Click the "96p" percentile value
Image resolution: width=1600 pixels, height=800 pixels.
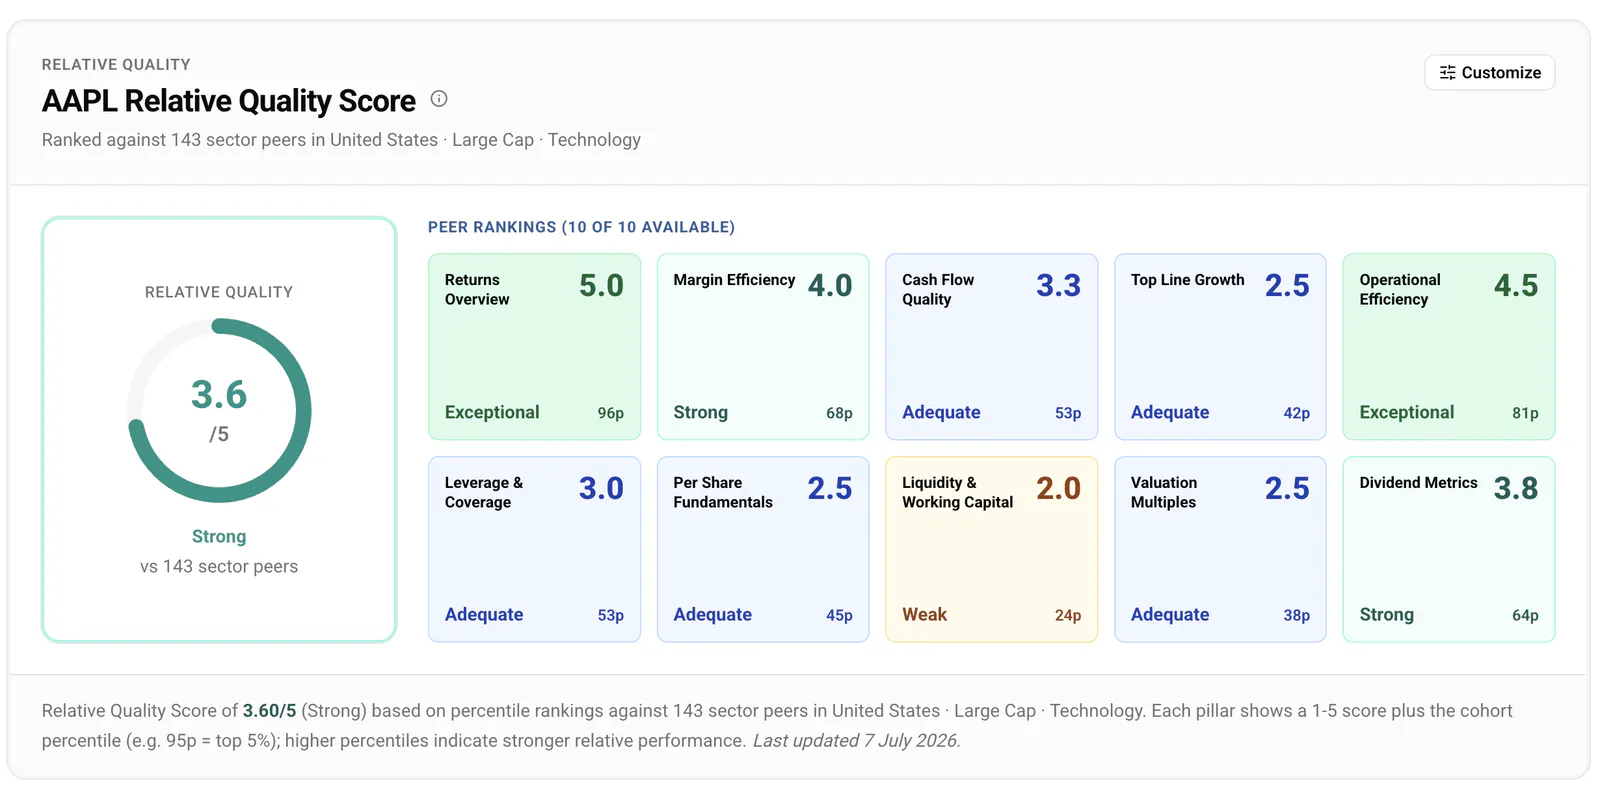611,413
